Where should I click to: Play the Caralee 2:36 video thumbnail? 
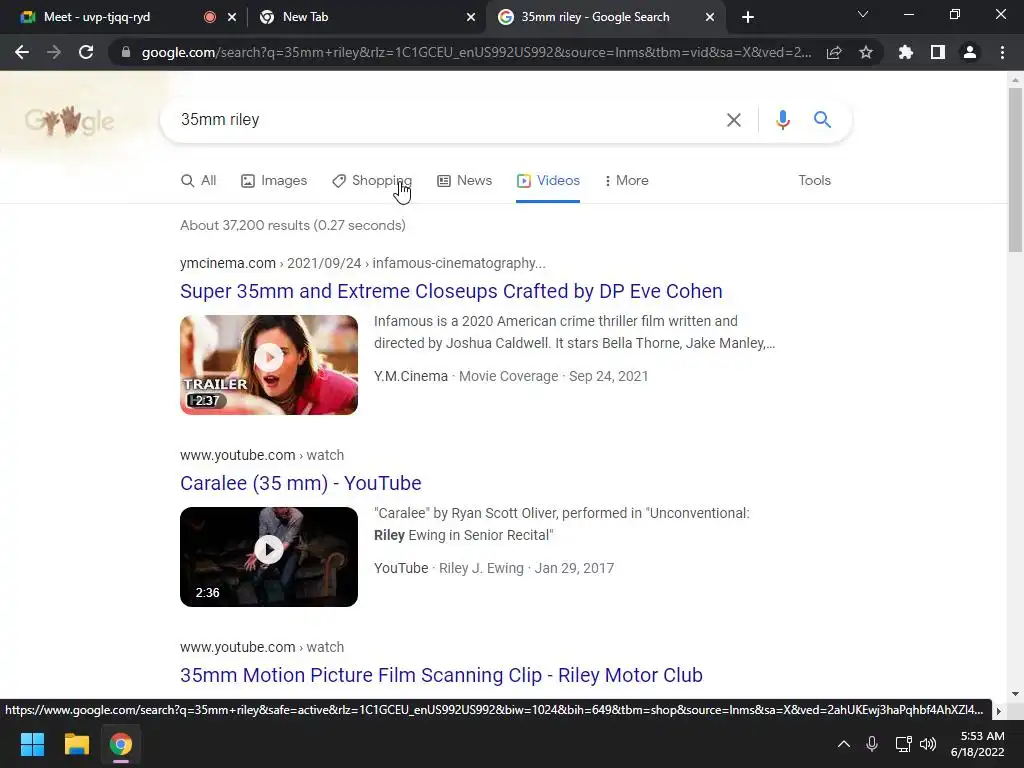pos(269,557)
